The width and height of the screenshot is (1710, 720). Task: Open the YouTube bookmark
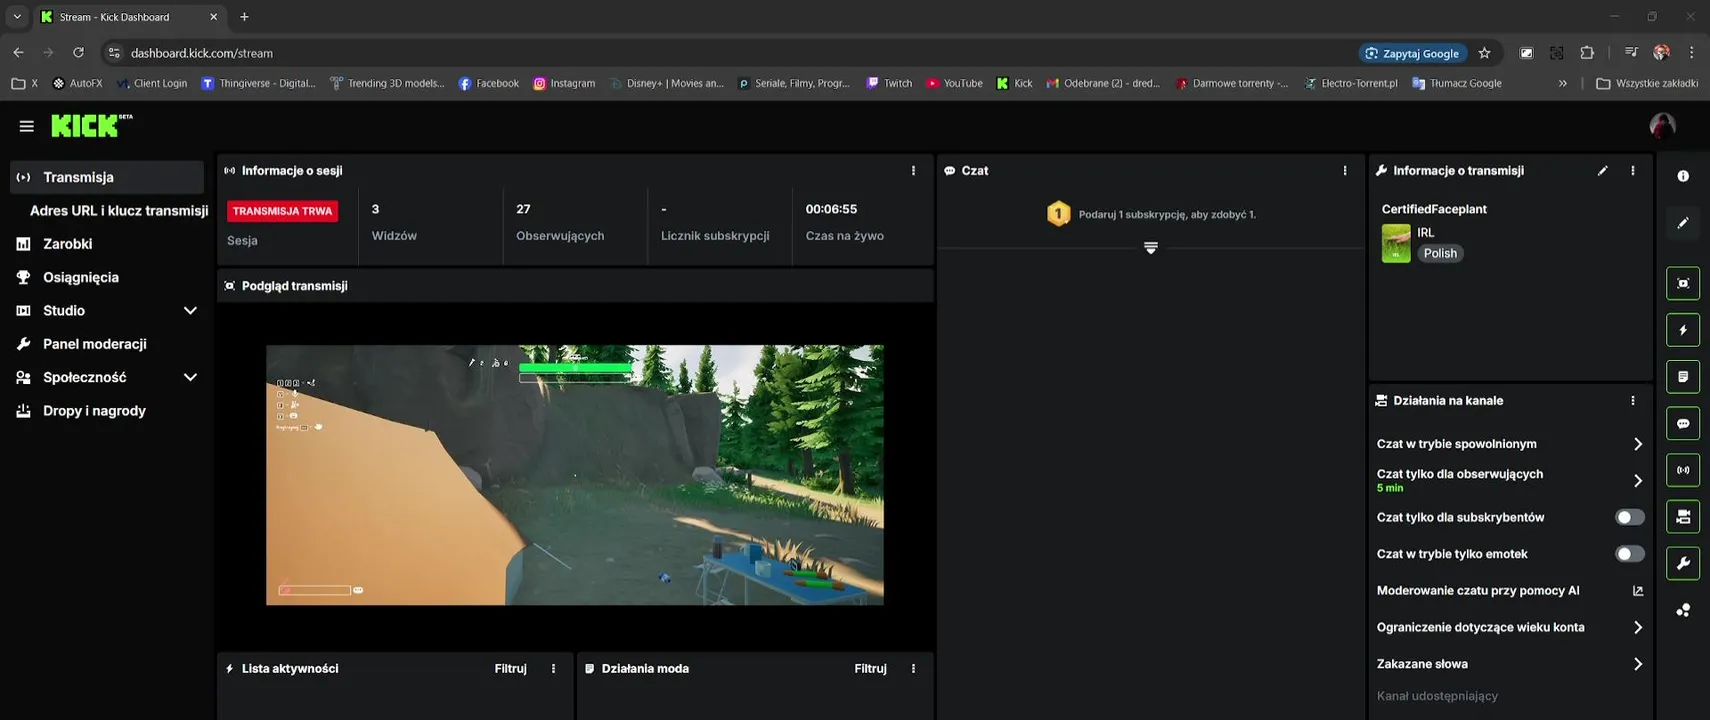[954, 83]
